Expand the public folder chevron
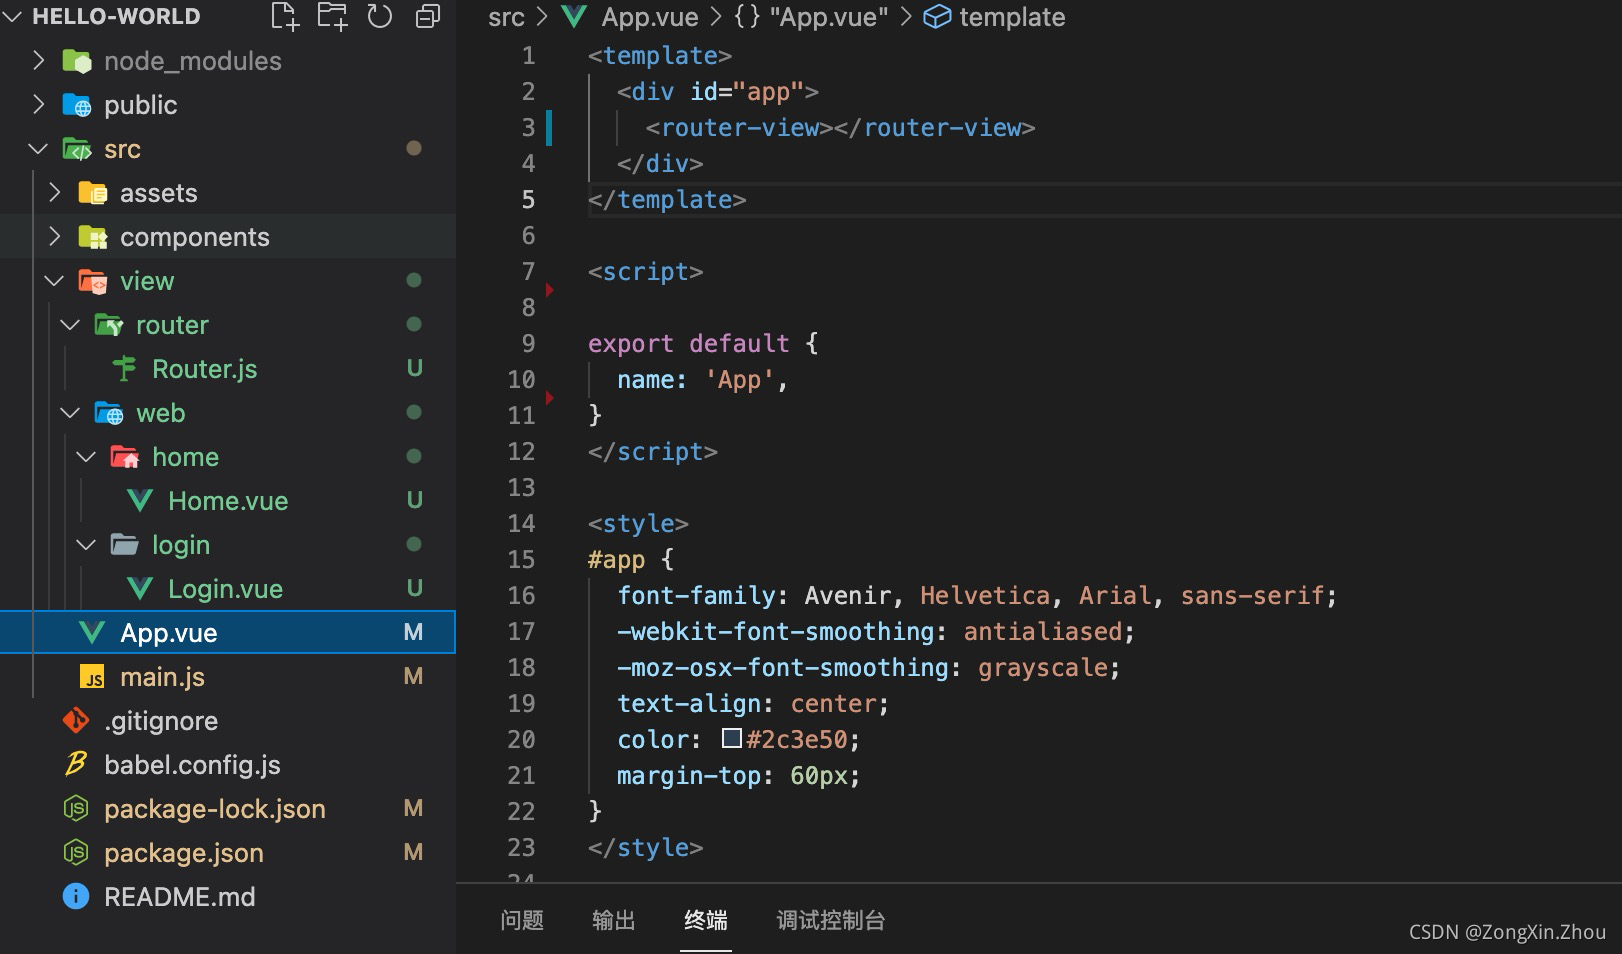 pyautogui.click(x=38, y=105)
